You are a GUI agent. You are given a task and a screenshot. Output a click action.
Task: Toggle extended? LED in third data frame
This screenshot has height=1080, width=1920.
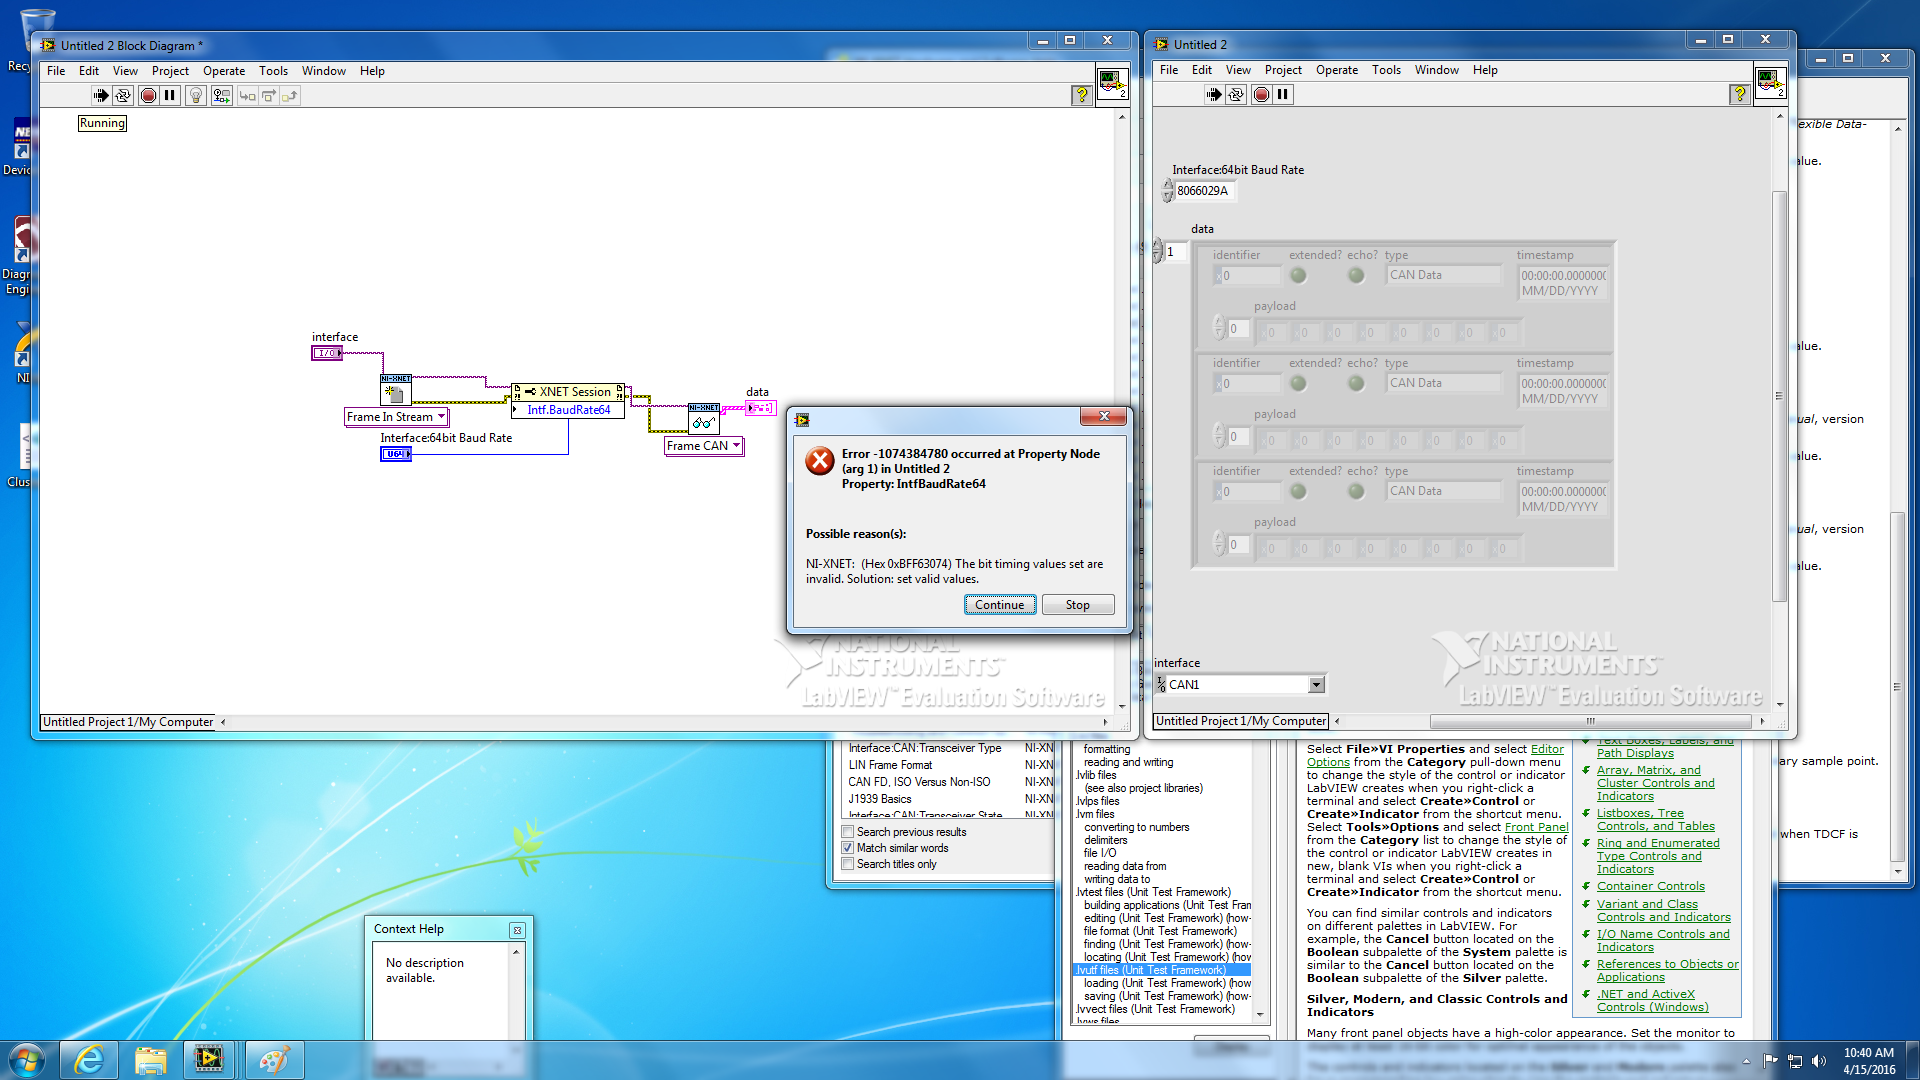pyautogui.click(x=1298, y=491)
